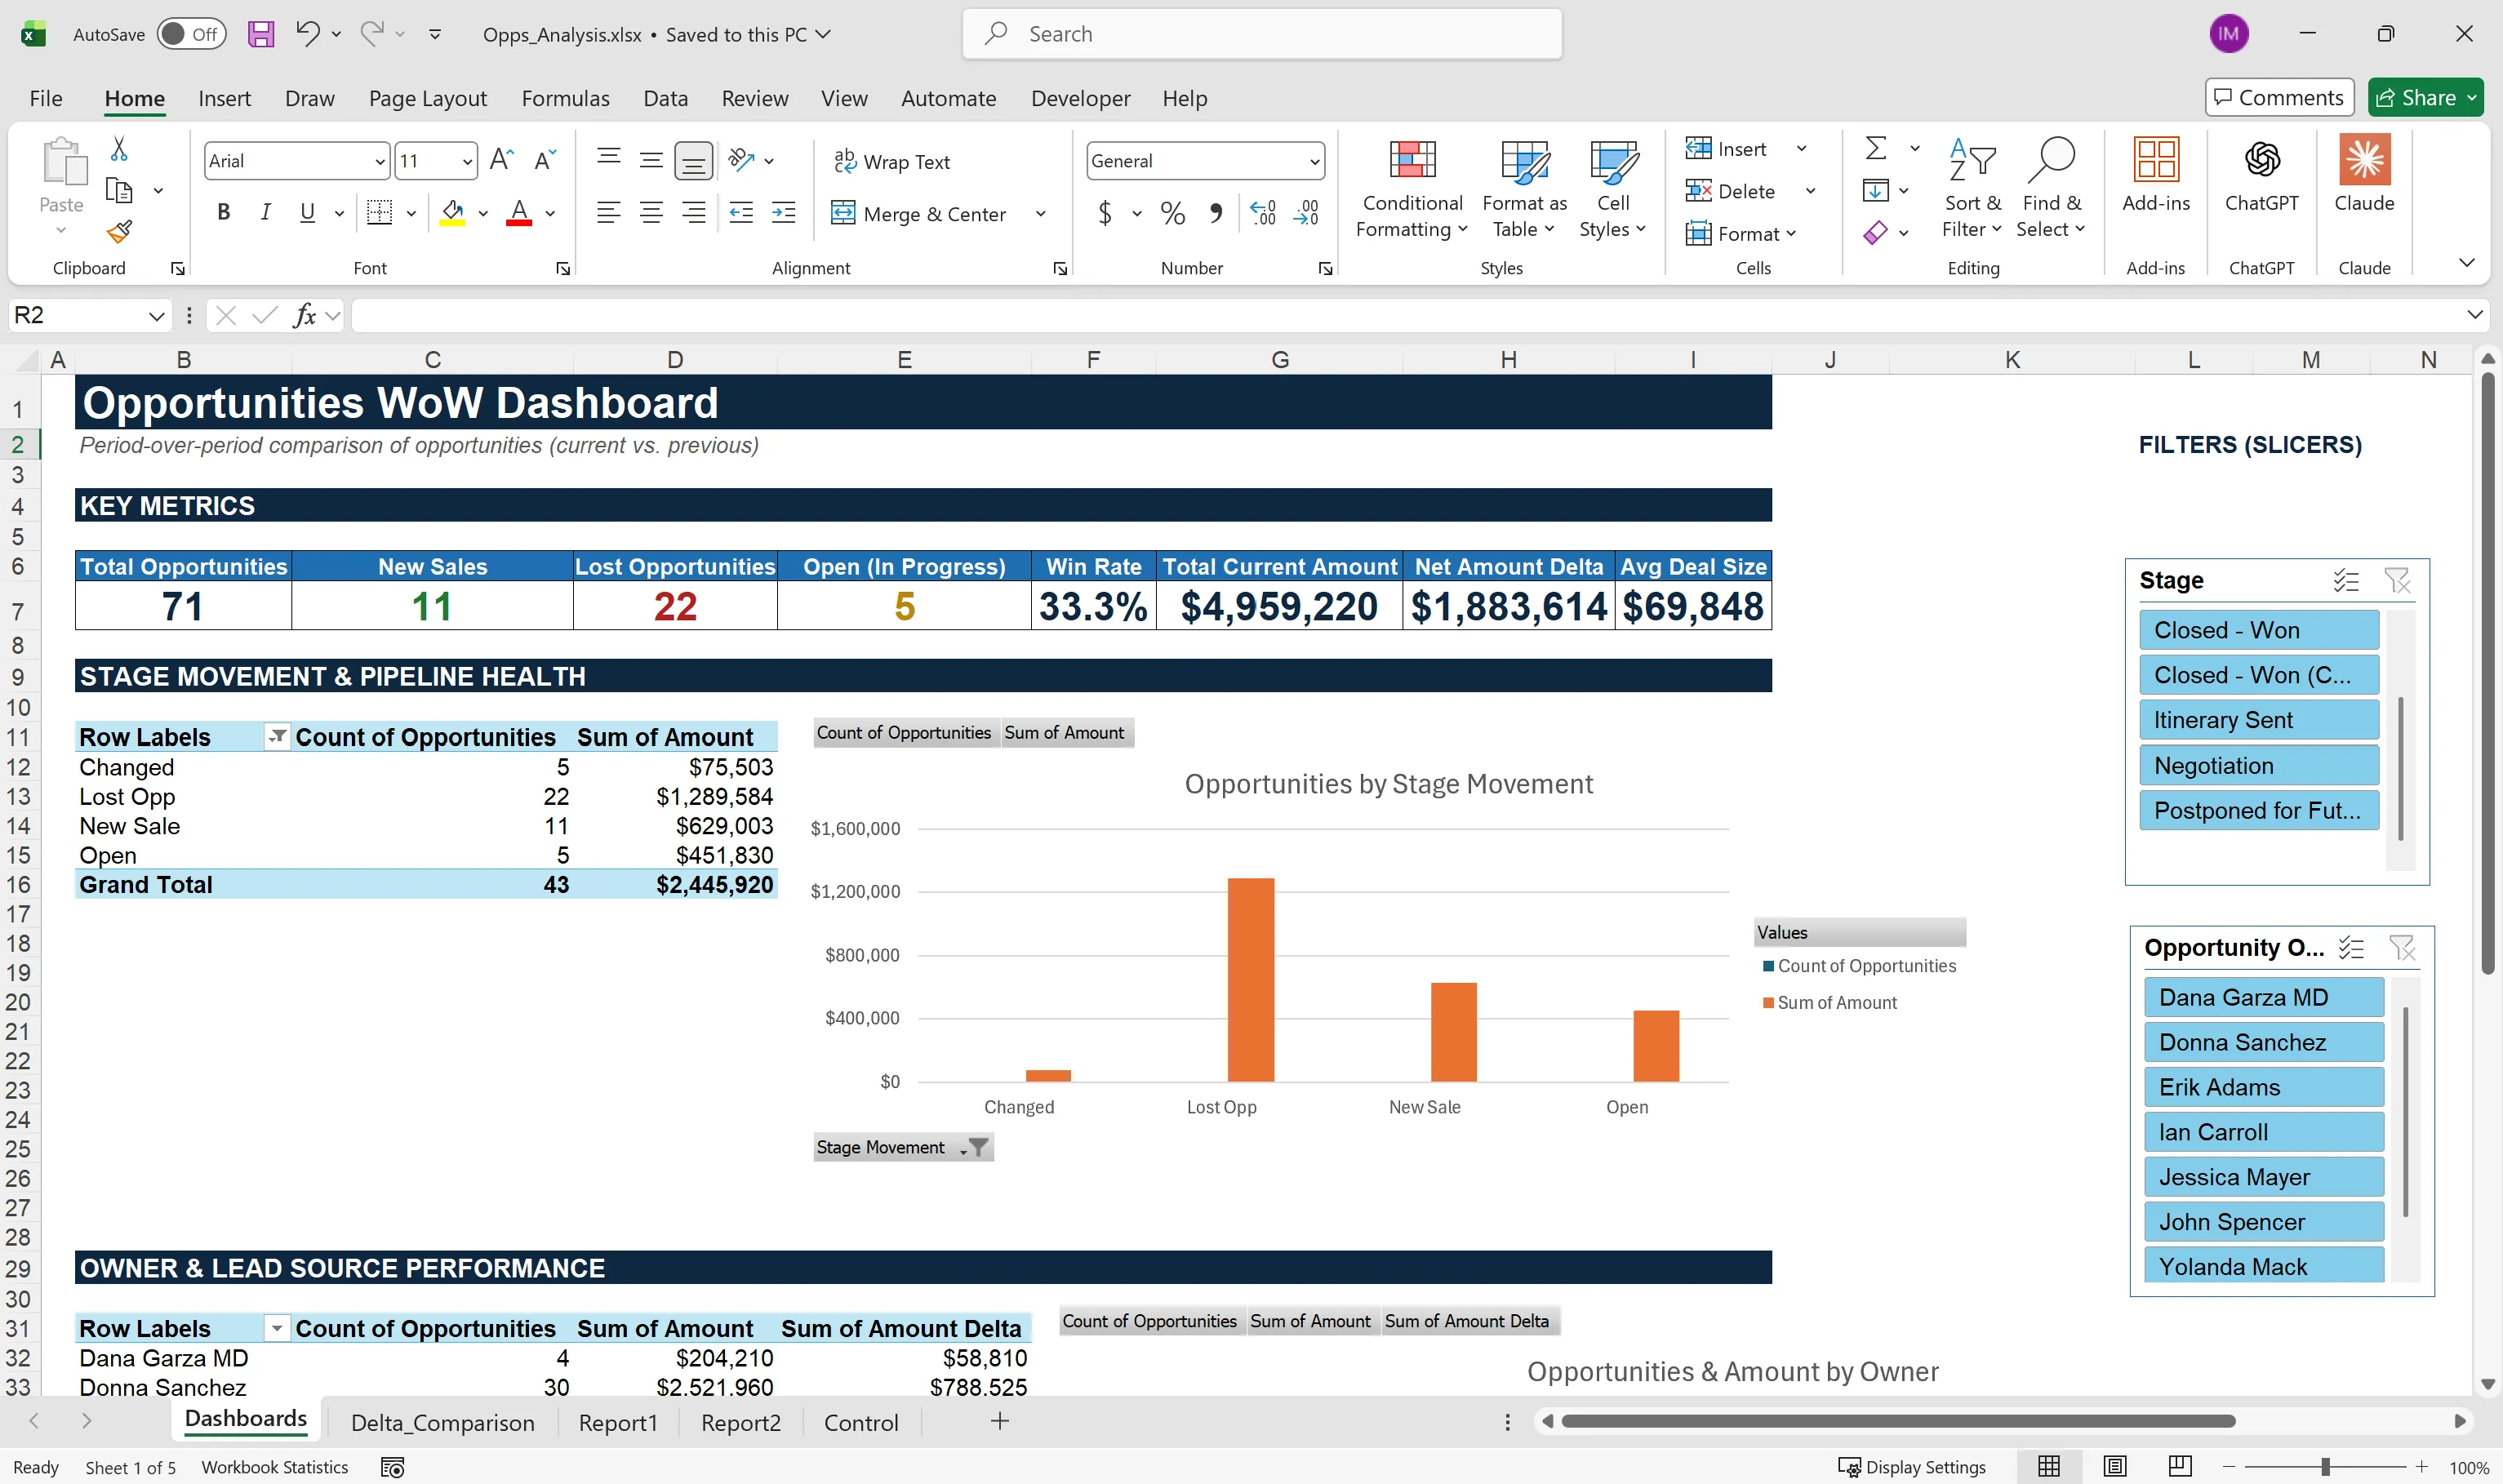
Task: Open the Conditional Formatting icon
Action: pos(1412,160)
